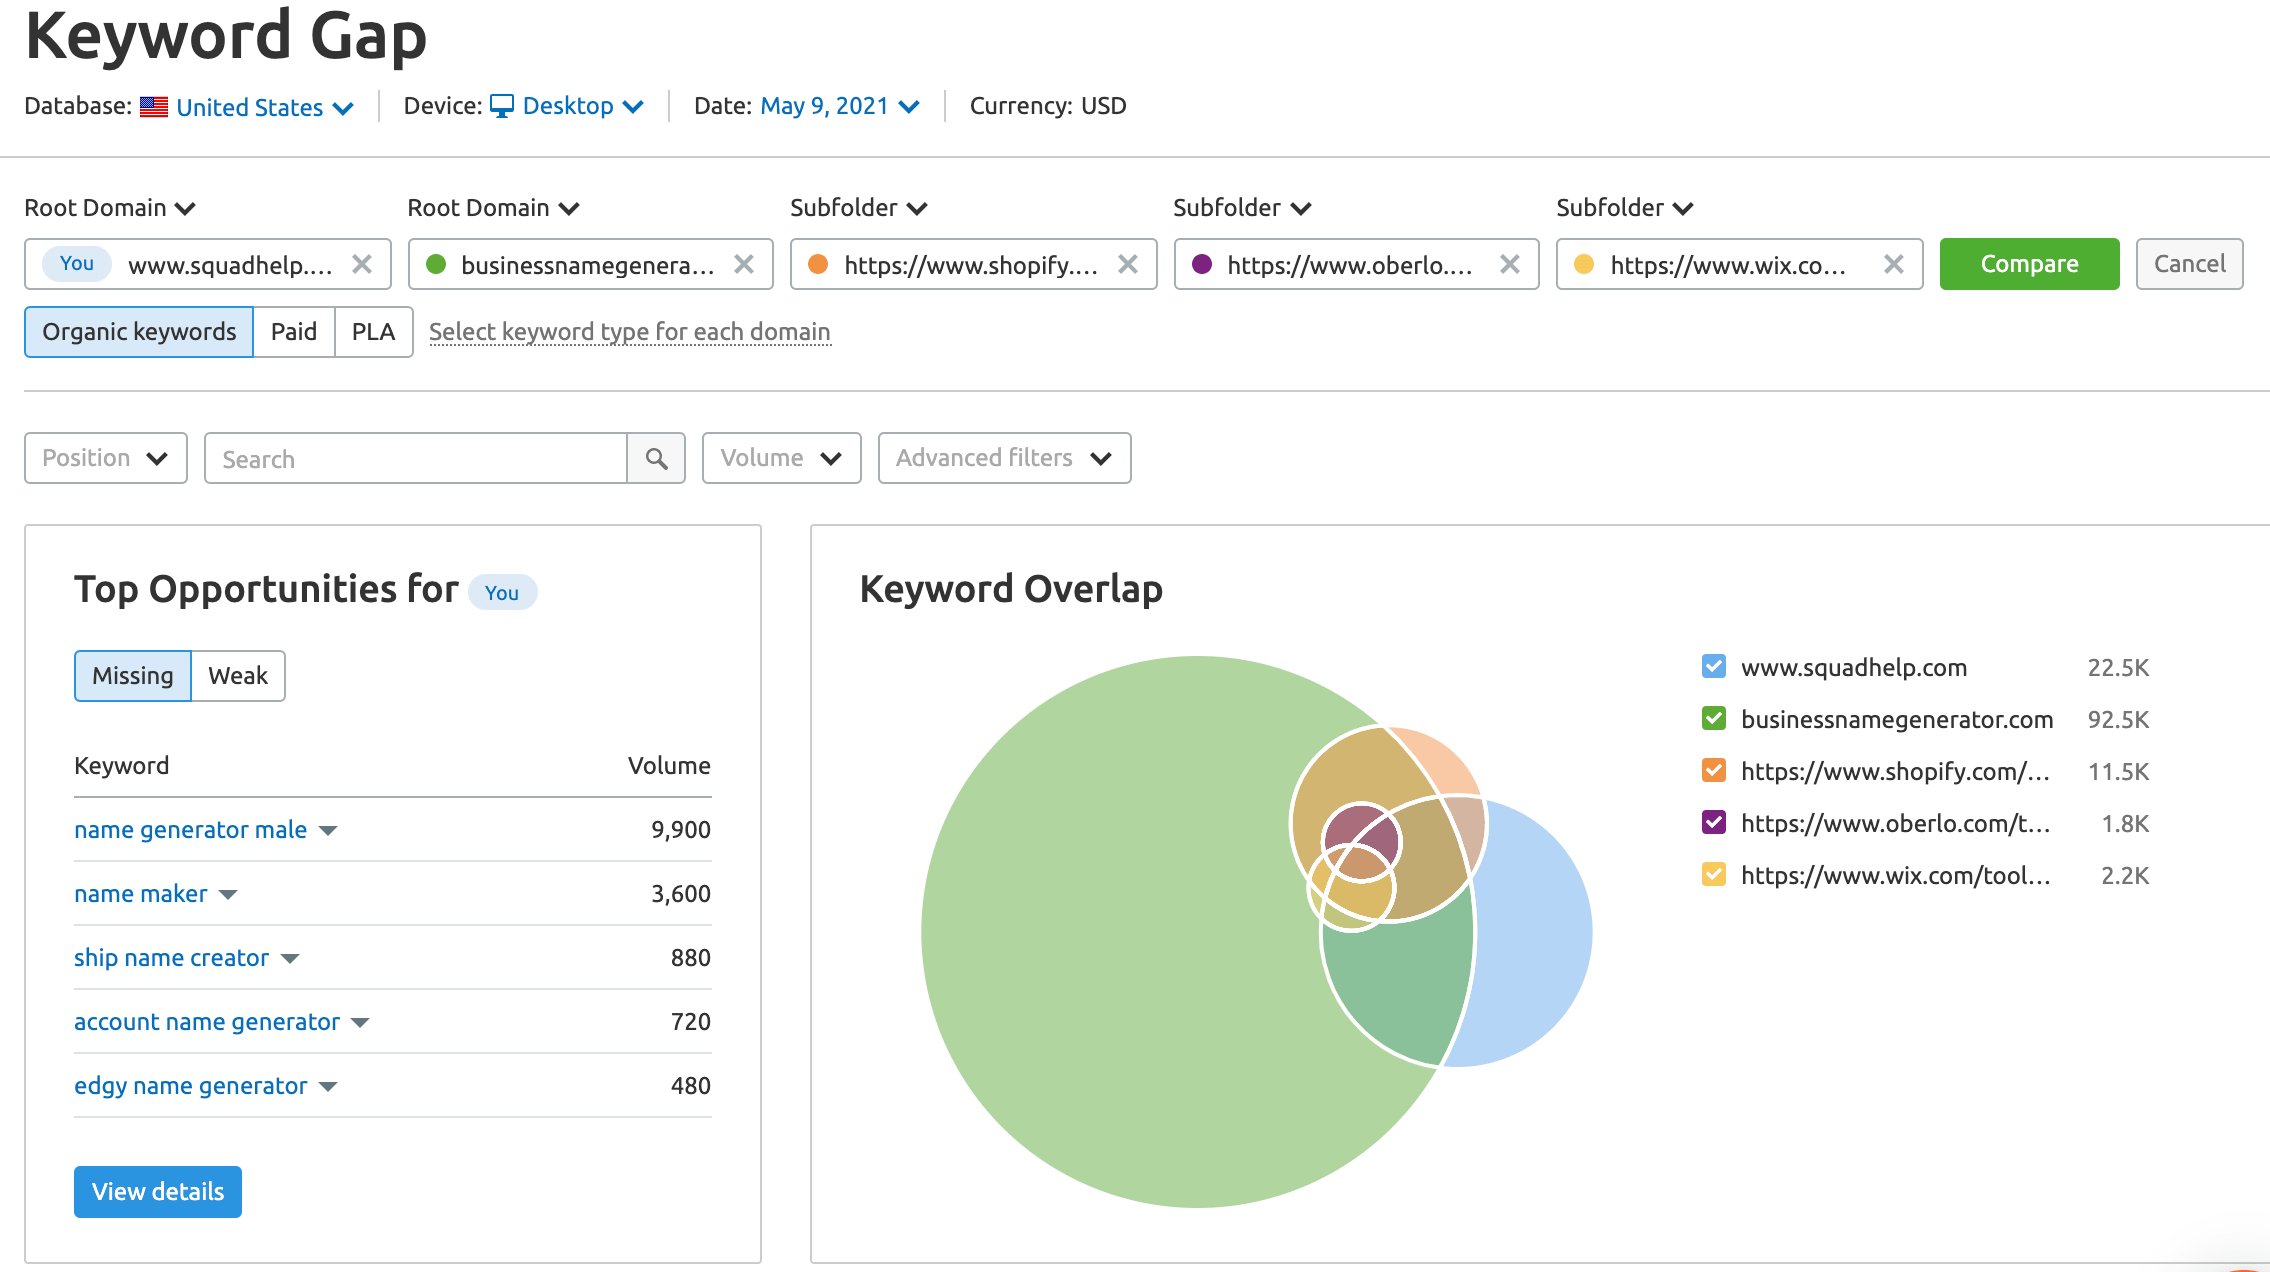Click the You badge next to Top Opportunities
This screenshot has height=1272, width=2270.
[502, 592]
